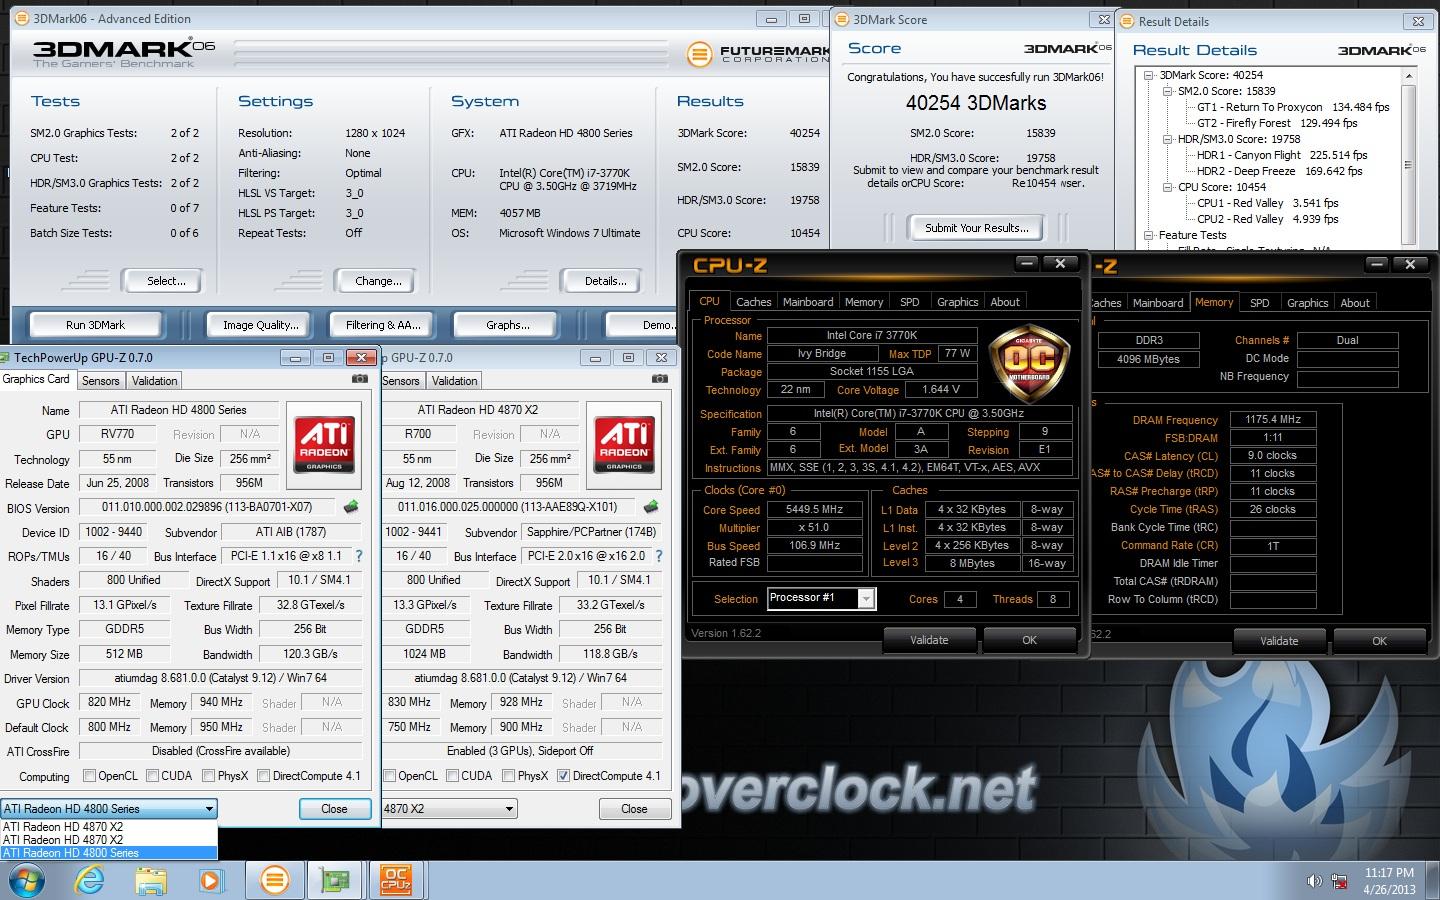Choose first ATI Radeon HD 4870 X2 entry
Viewport: 1440px width, 900px height.
point(109,827)
